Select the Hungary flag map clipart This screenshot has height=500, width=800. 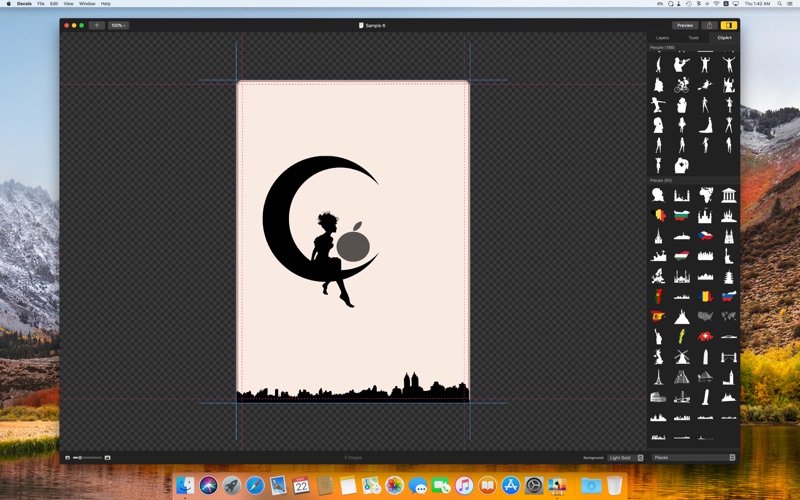coord(681,255)
